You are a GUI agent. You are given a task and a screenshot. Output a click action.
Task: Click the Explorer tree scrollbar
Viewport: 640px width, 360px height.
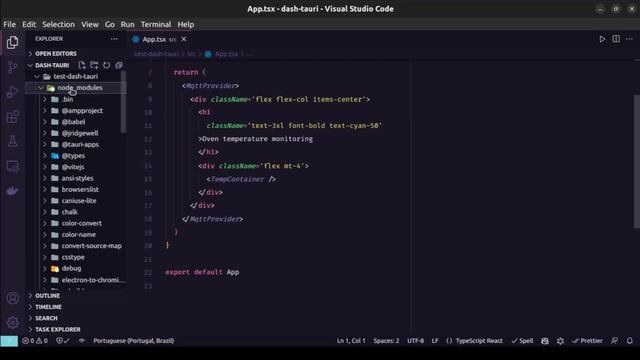pos(123,102)
